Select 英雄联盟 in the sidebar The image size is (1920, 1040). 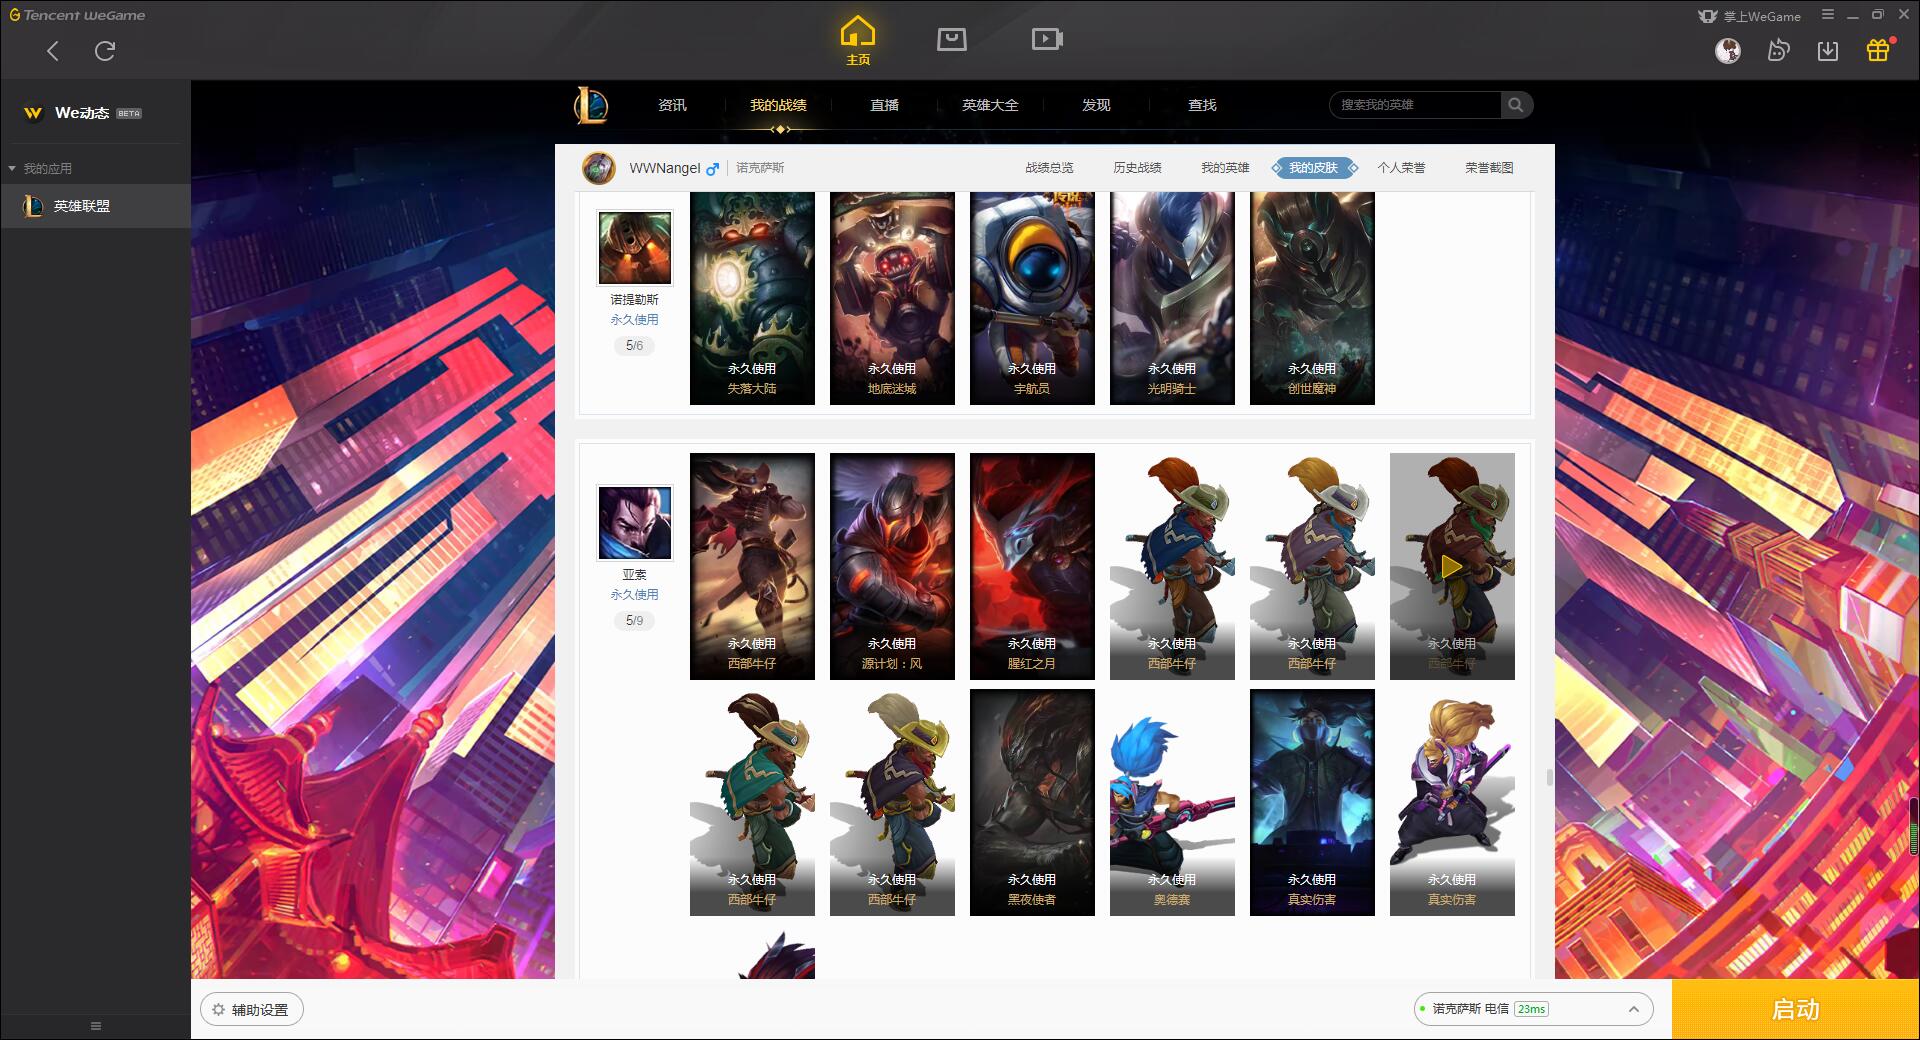pyautogui.click(x=96, y=206)
